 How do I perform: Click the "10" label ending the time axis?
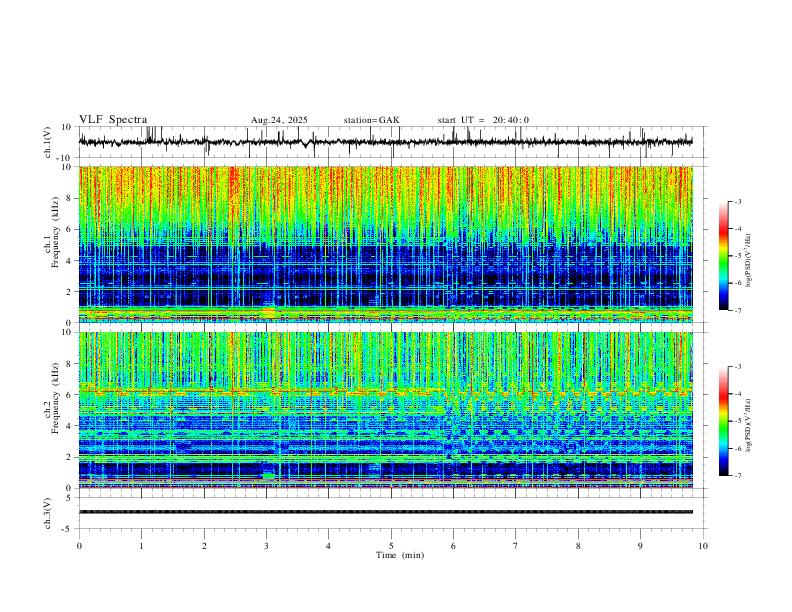[x=703, y=546]
